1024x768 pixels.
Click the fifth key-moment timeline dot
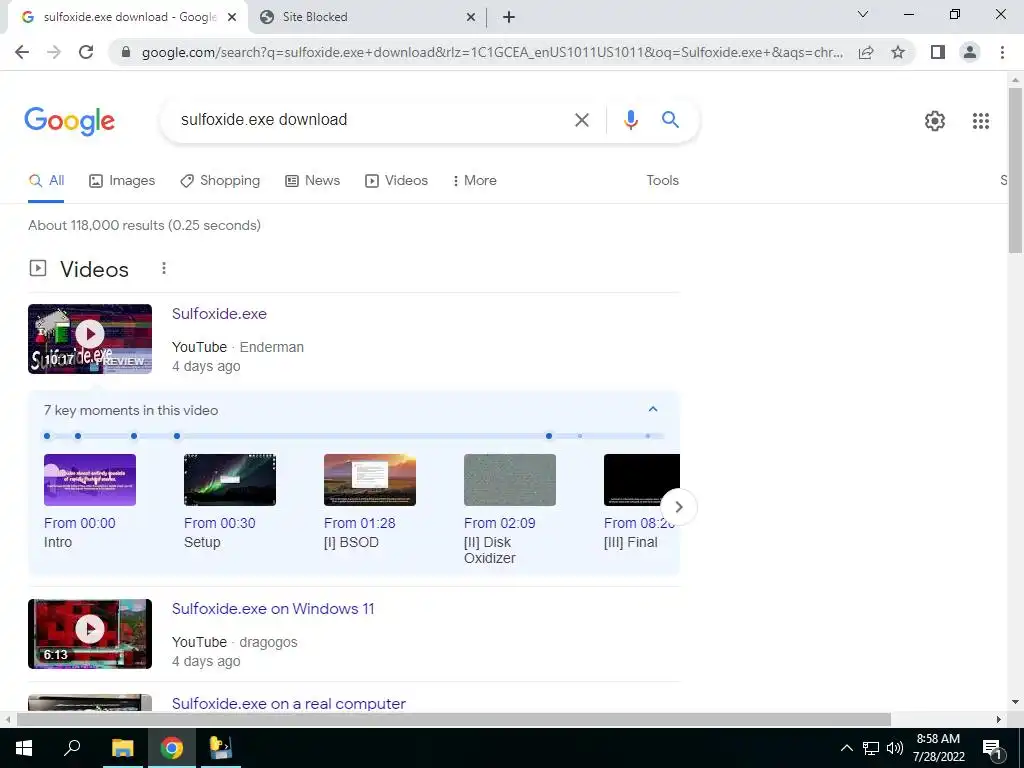click(x=549, y=436)
